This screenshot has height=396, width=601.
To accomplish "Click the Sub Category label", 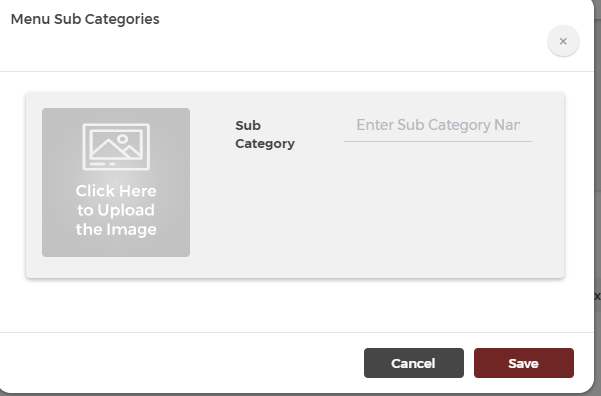I will pos(265,135).
